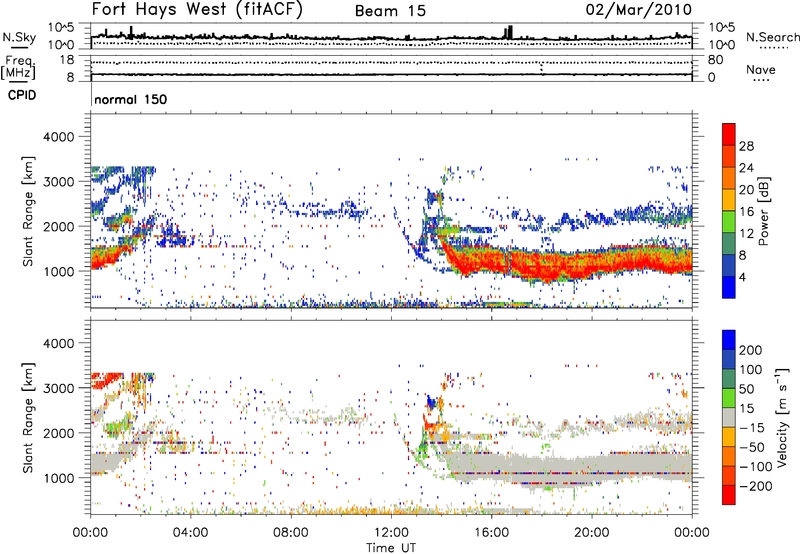Click the noise spike near 16:40 in N.Sky panel
Image resolution: width=800 pixels, height=554 pixels.
pos(509,32)
